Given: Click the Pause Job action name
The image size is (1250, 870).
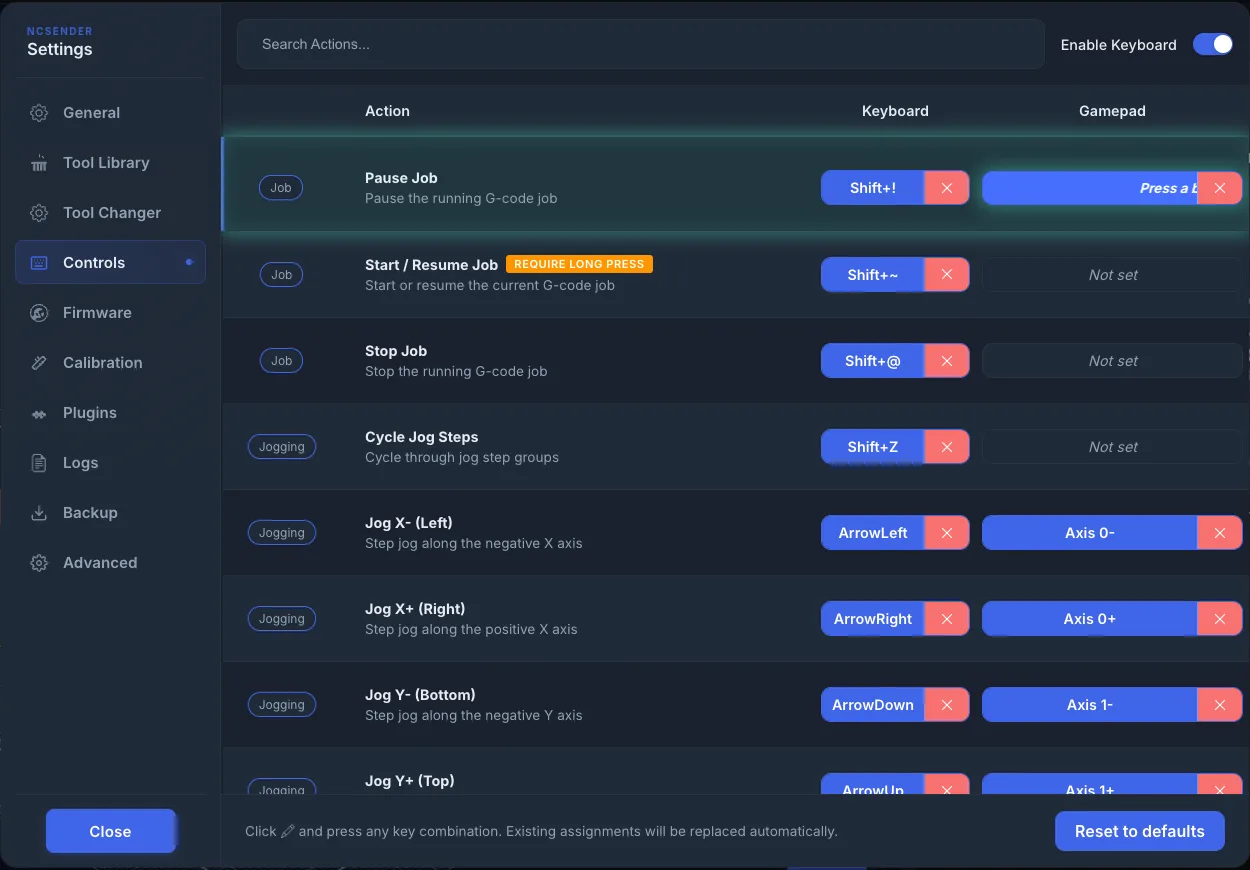Looking at the screenshot, I should pos(401,178).
